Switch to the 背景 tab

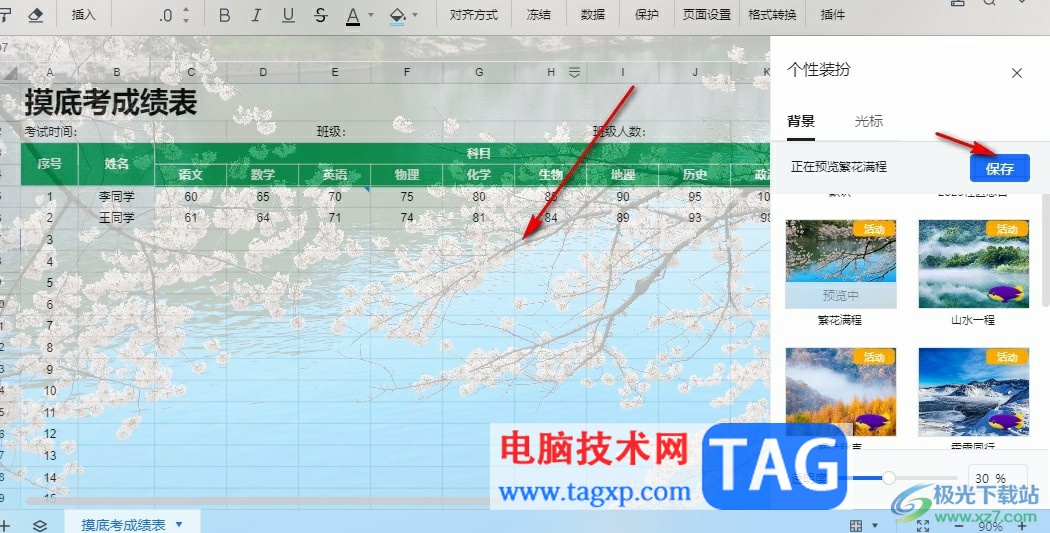click(x=801, y=121)
